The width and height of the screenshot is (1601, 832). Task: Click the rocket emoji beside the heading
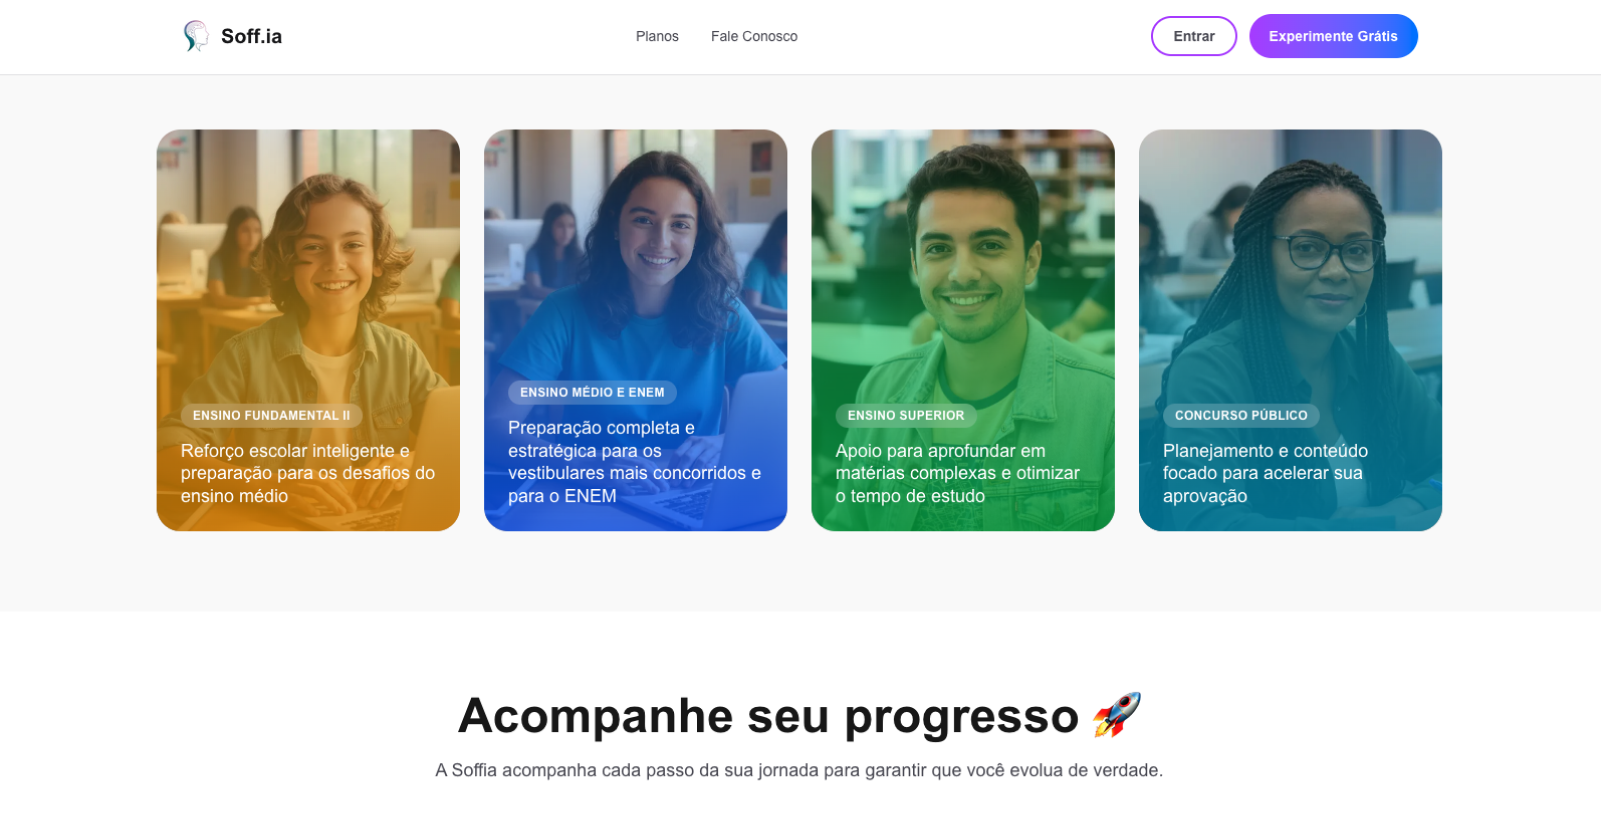(x=1117, y=715)
